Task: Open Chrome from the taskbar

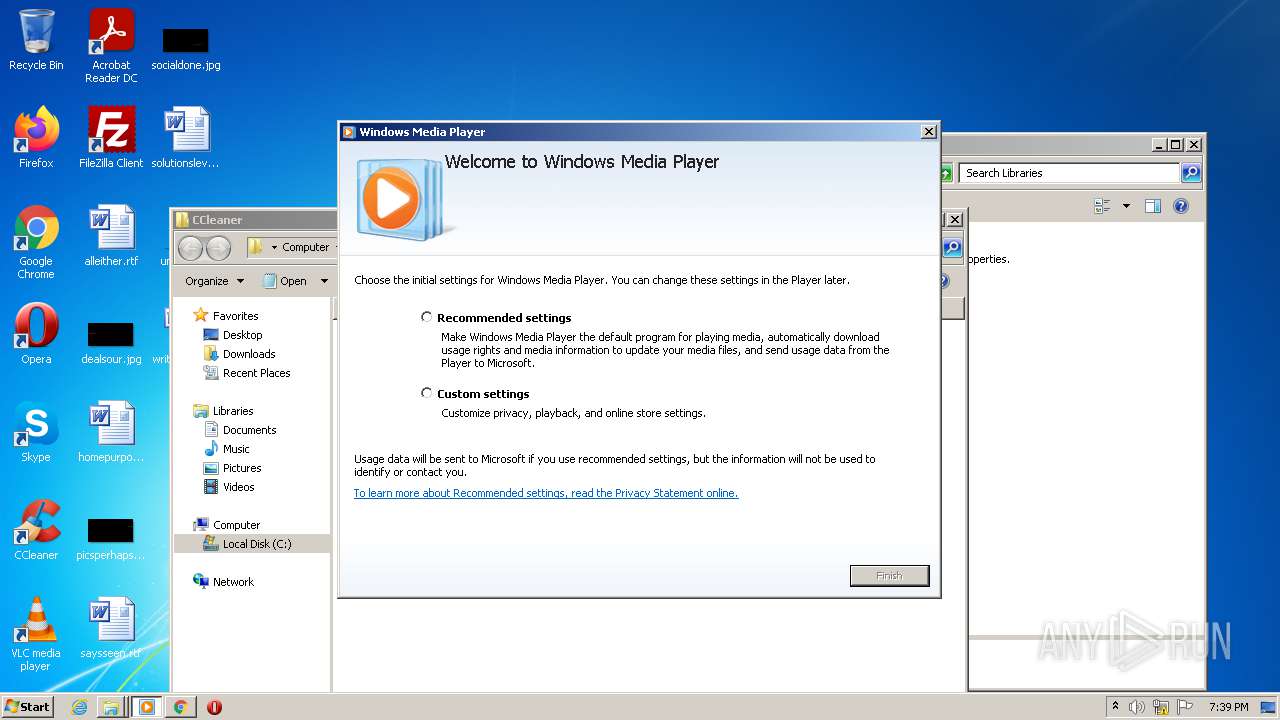Action: (x=180, y=707)
